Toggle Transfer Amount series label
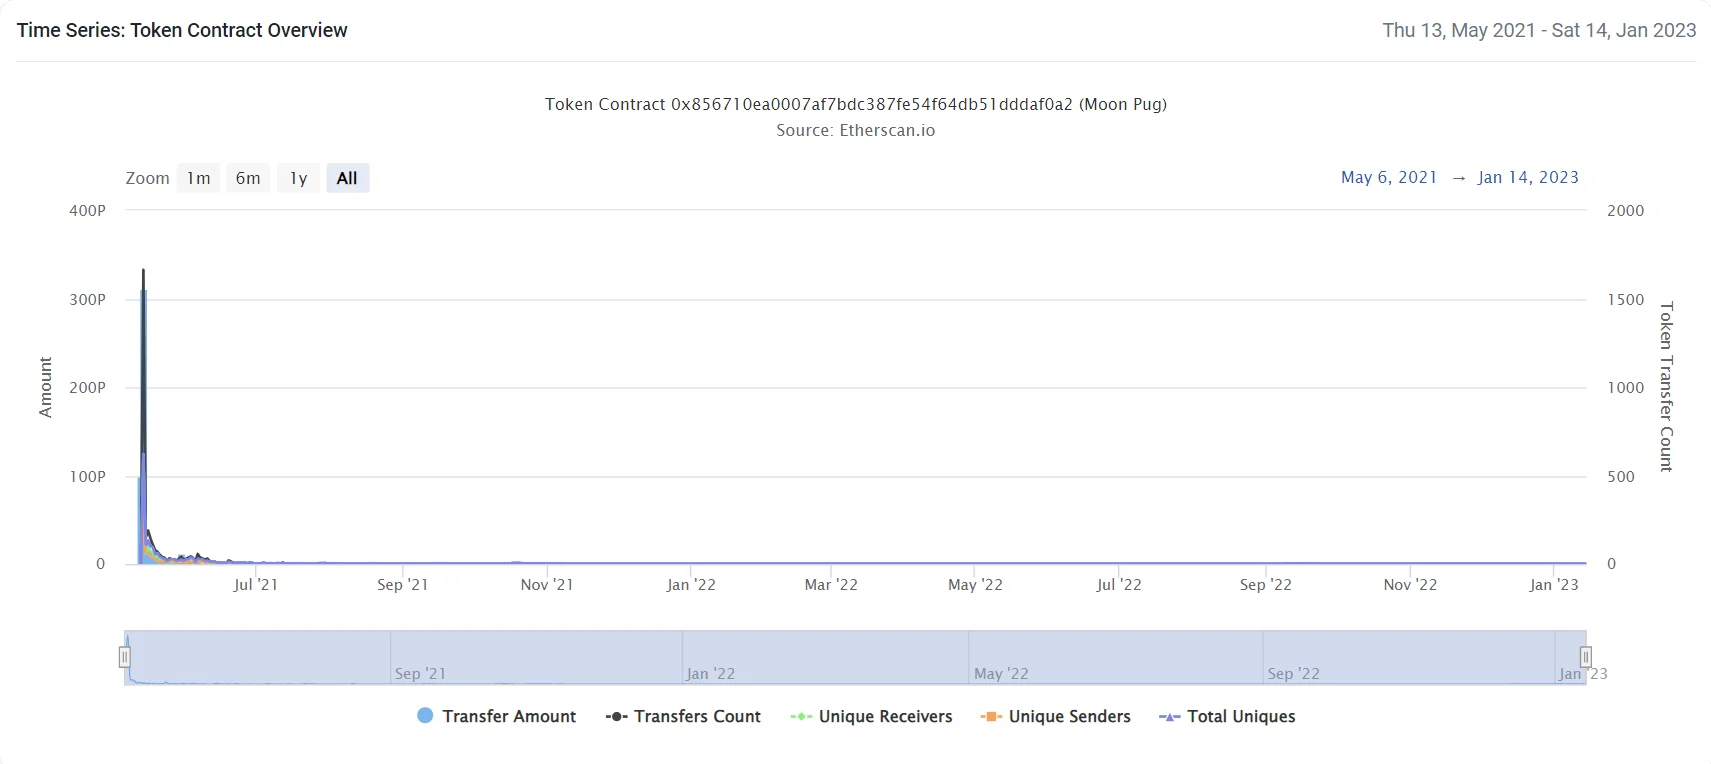This screenshot has width=1711, height=764. (x=509, y=717)
